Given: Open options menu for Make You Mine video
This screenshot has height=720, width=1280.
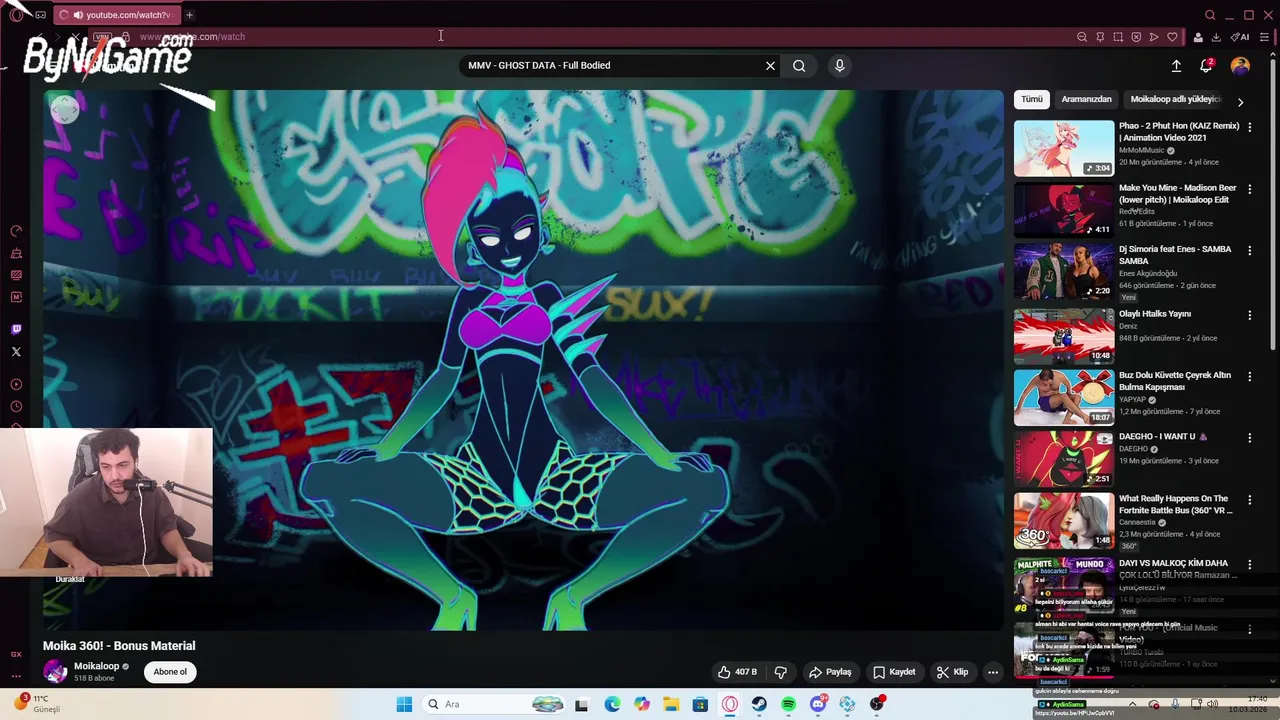Looking at the screenshot, I should (1249, 189).
